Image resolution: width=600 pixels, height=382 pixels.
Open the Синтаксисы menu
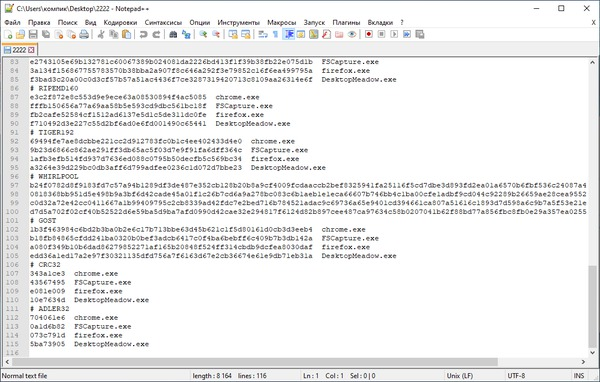point(163,23)
